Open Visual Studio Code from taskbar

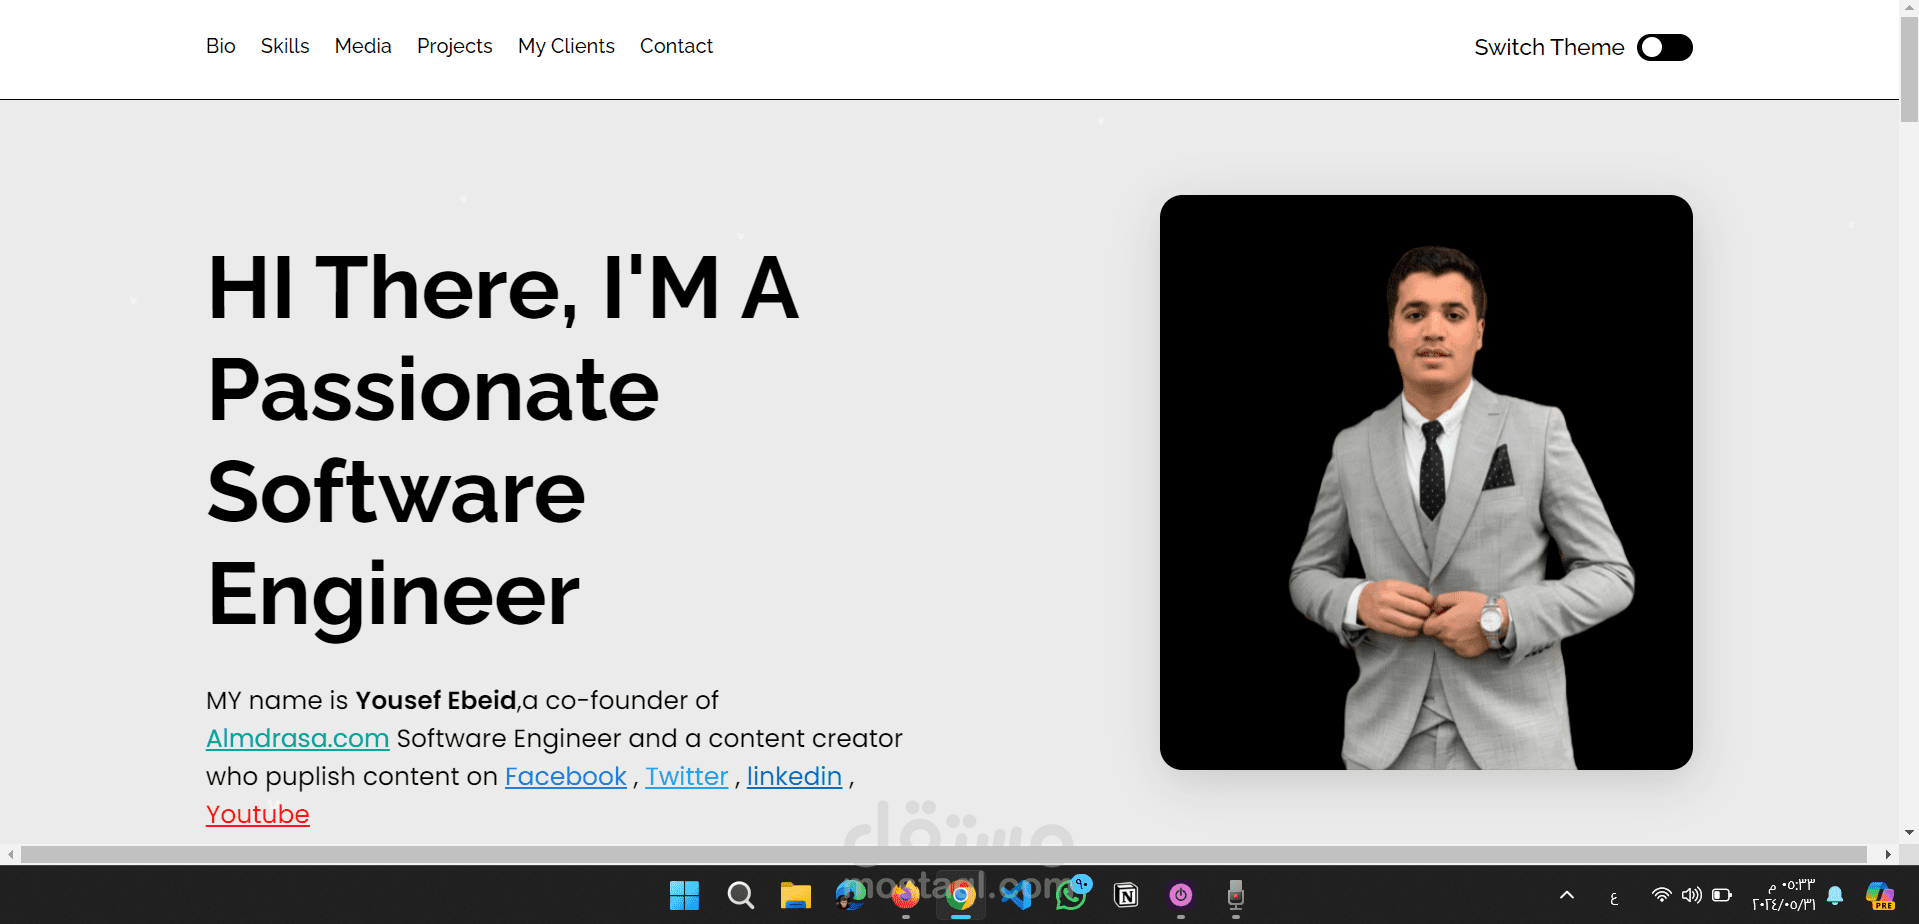(1016, 895)
